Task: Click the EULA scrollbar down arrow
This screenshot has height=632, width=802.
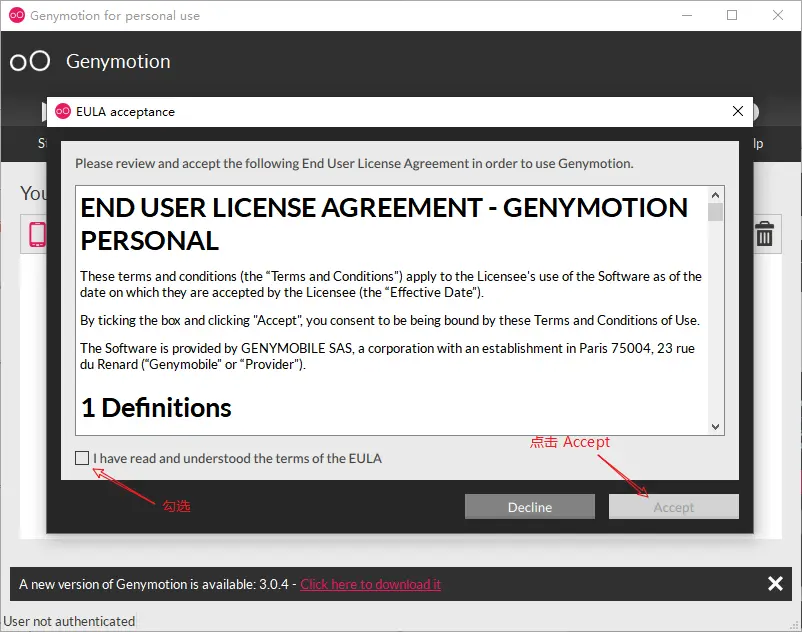Action: coord(715,426)
